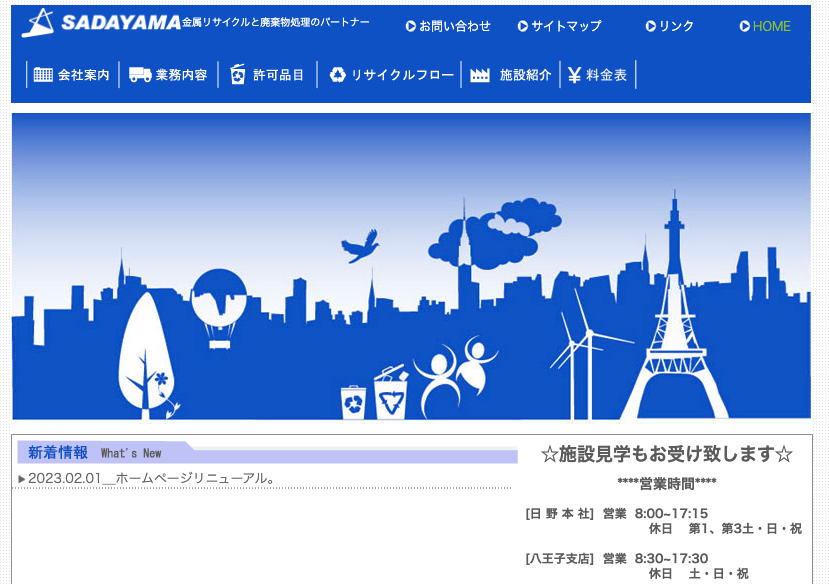Click the recycle bin icon for 許可品目
Screen dimensions: 829x584
pos(237,75)
